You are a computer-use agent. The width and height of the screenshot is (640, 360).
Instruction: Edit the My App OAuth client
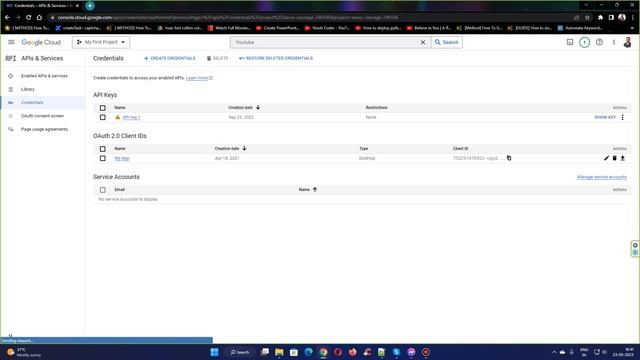pos(606,158)
